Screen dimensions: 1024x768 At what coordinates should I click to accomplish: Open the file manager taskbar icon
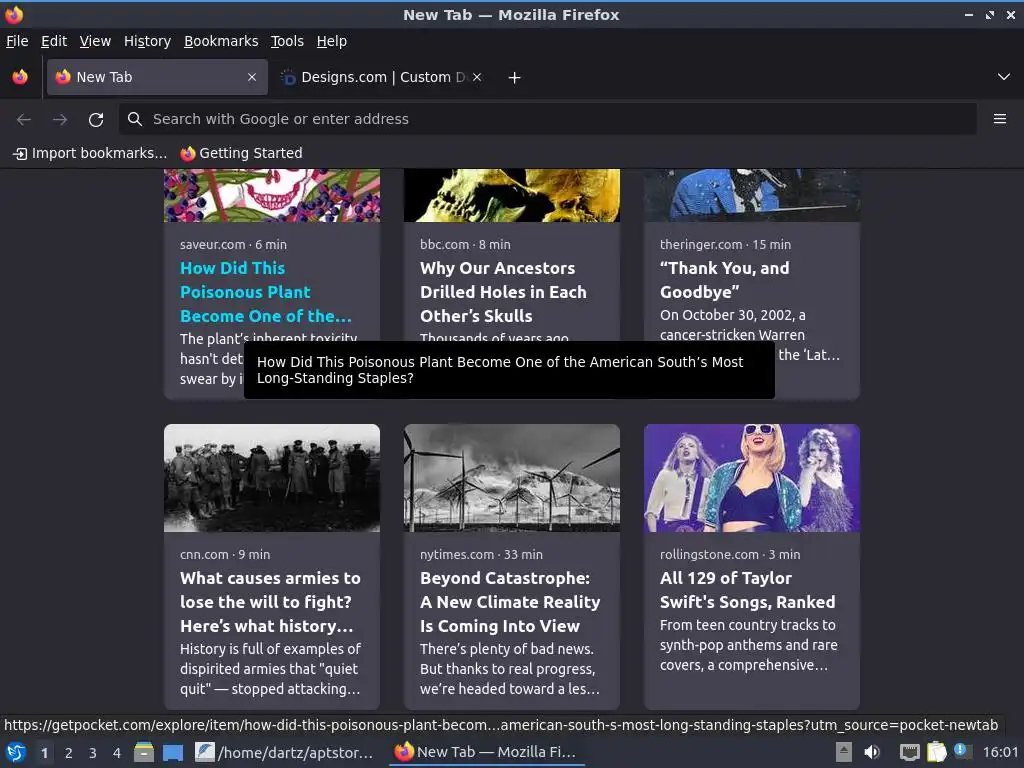[144, 752]
